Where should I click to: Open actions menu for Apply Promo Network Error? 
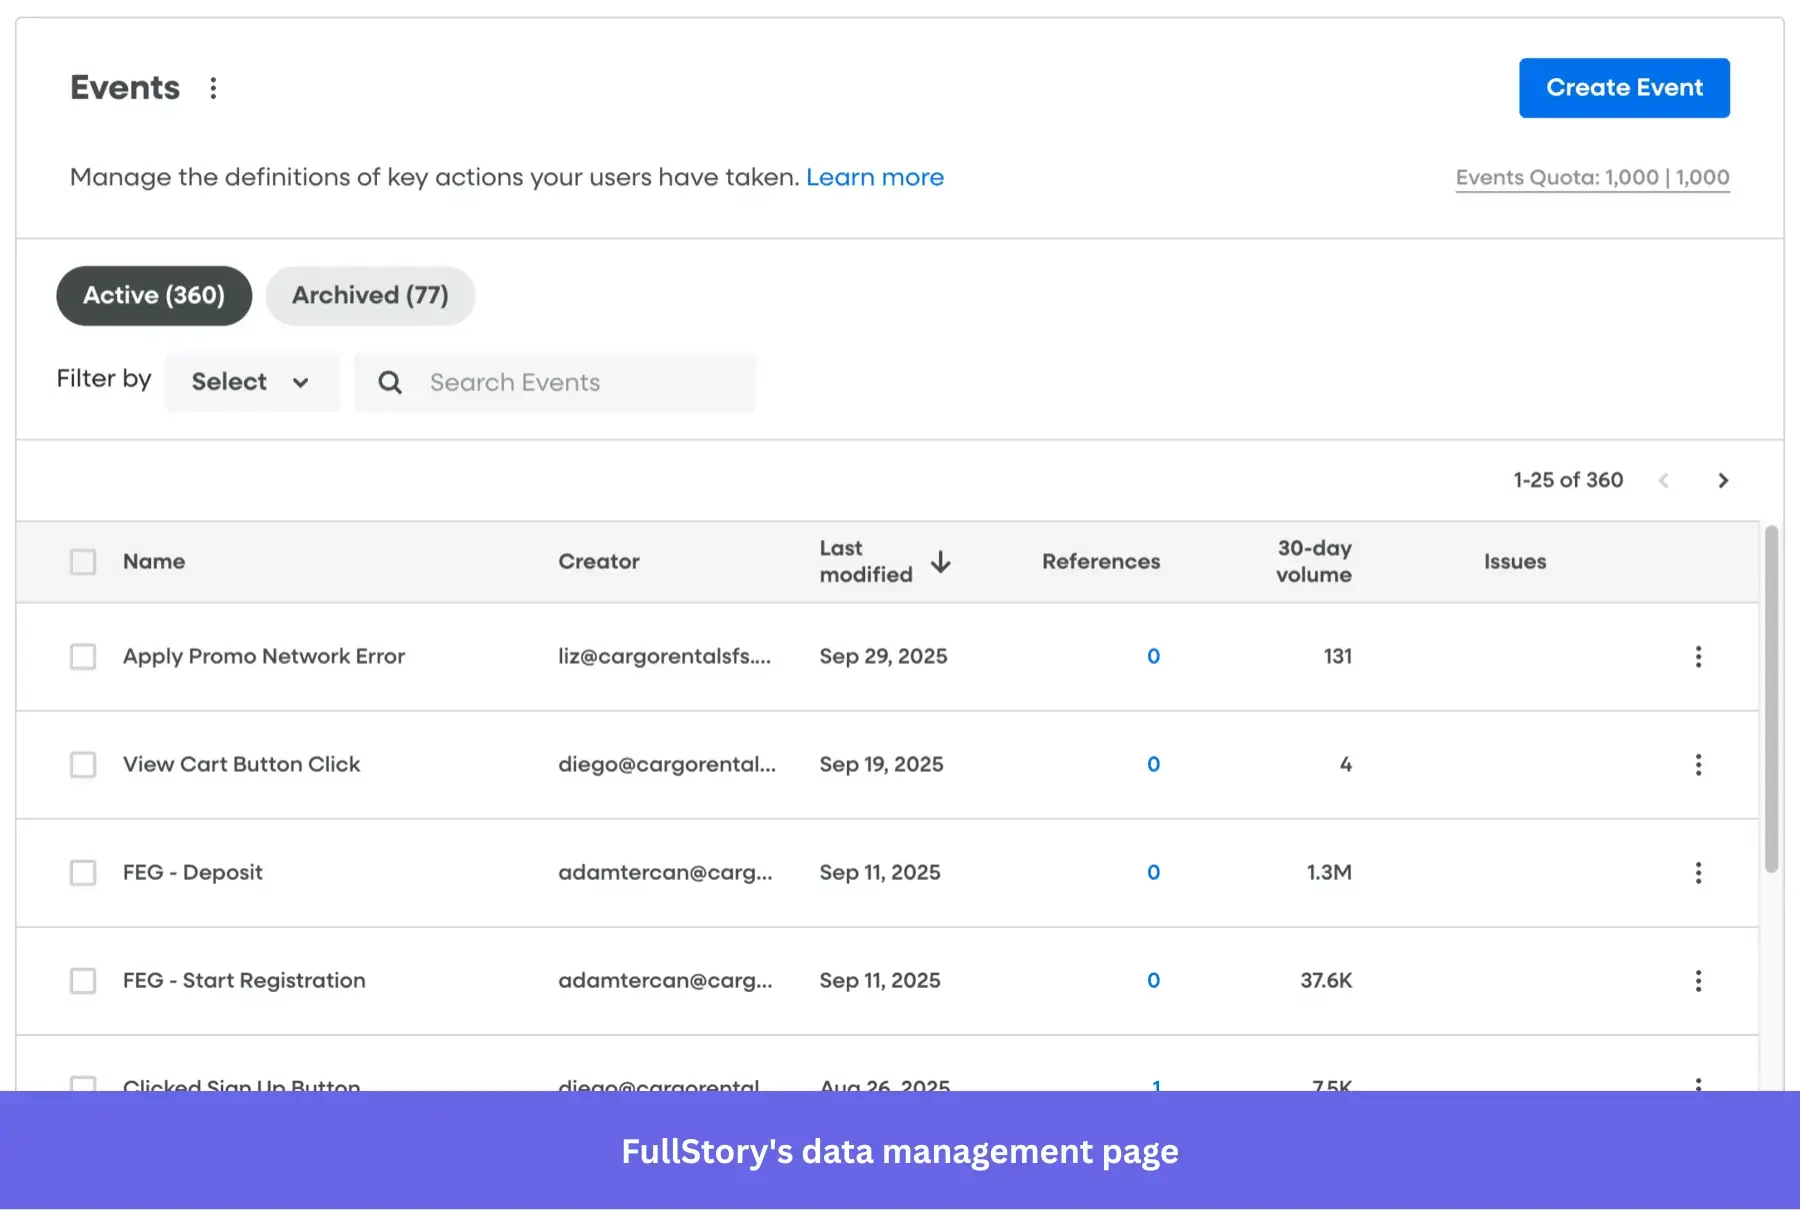1698,656
